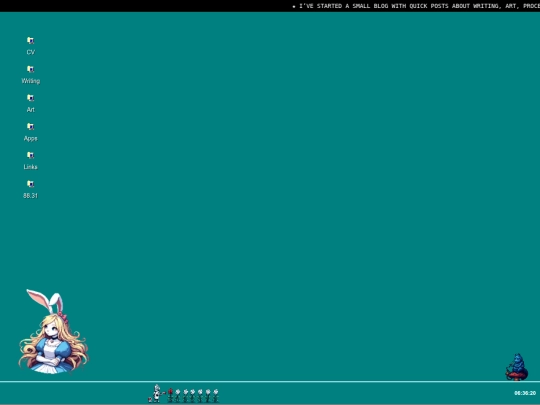Viewport: 540px width, 405px height.
Task: Click the Alice bunny-ears character
Action: pos(53,331)
